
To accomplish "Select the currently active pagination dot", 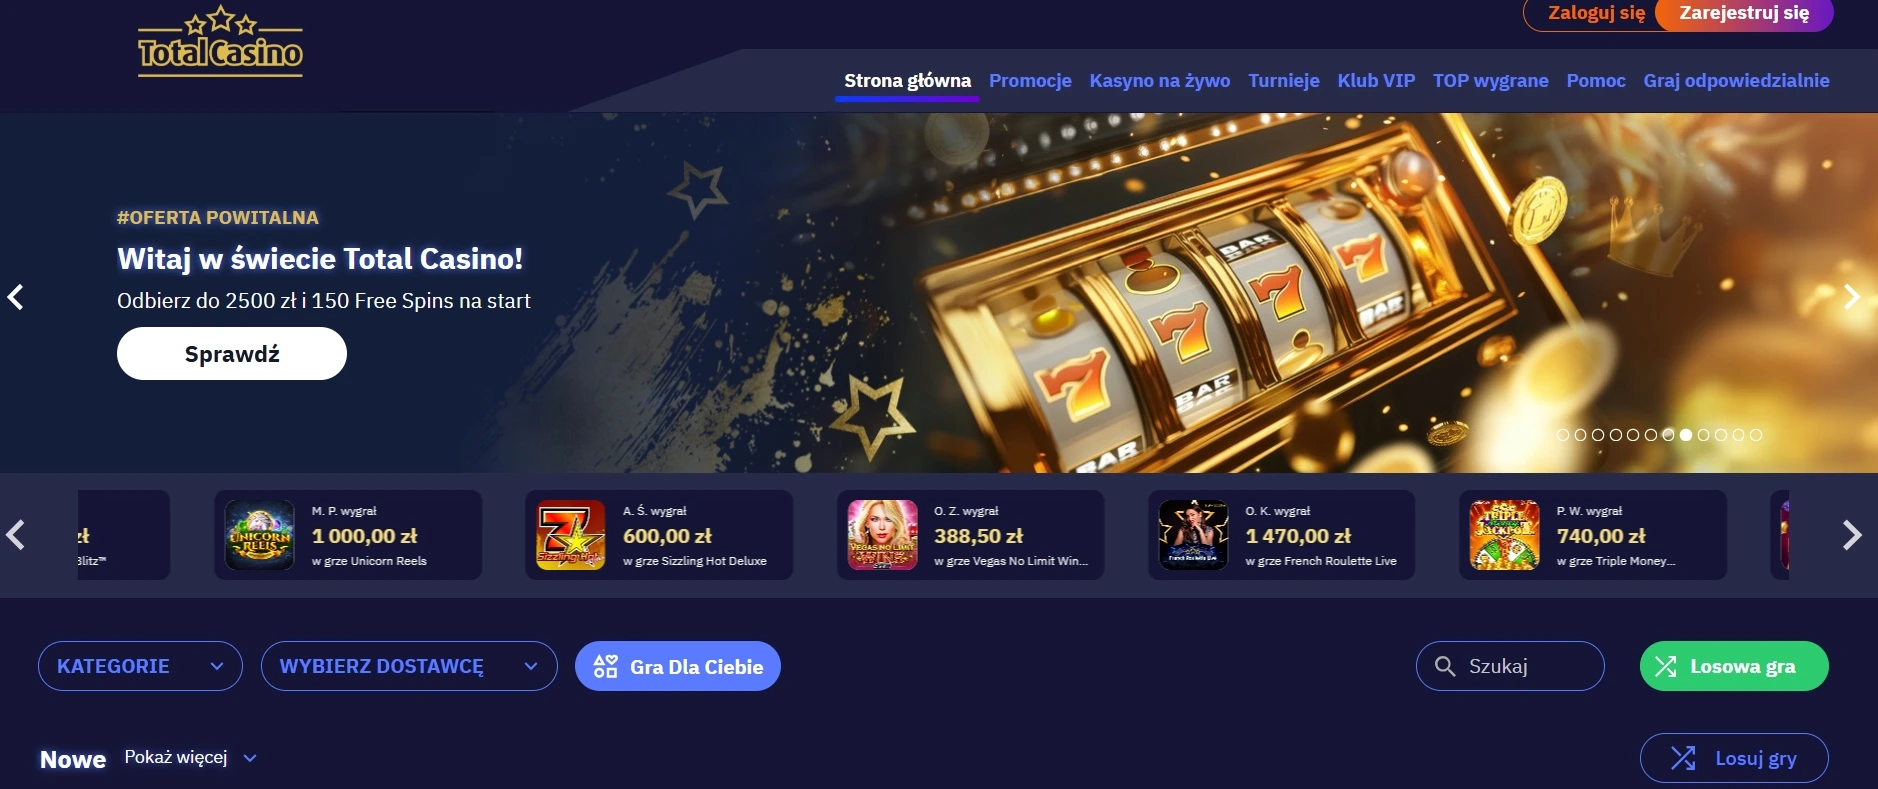I will (x=1686, y=435).
